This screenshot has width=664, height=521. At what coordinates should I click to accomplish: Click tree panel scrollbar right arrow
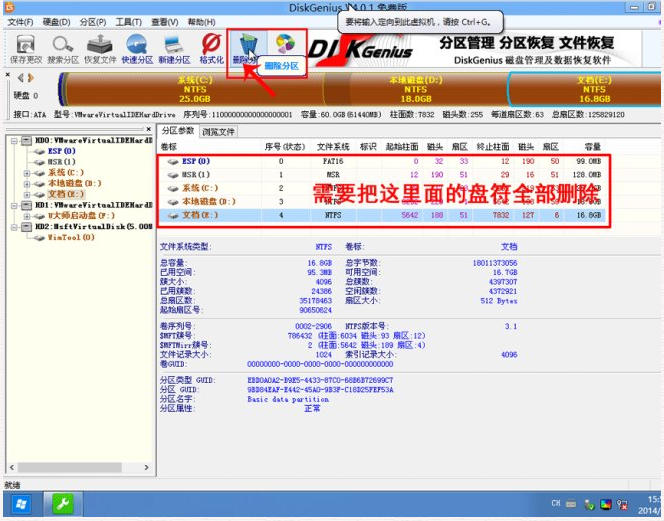[x=147, y=467]
